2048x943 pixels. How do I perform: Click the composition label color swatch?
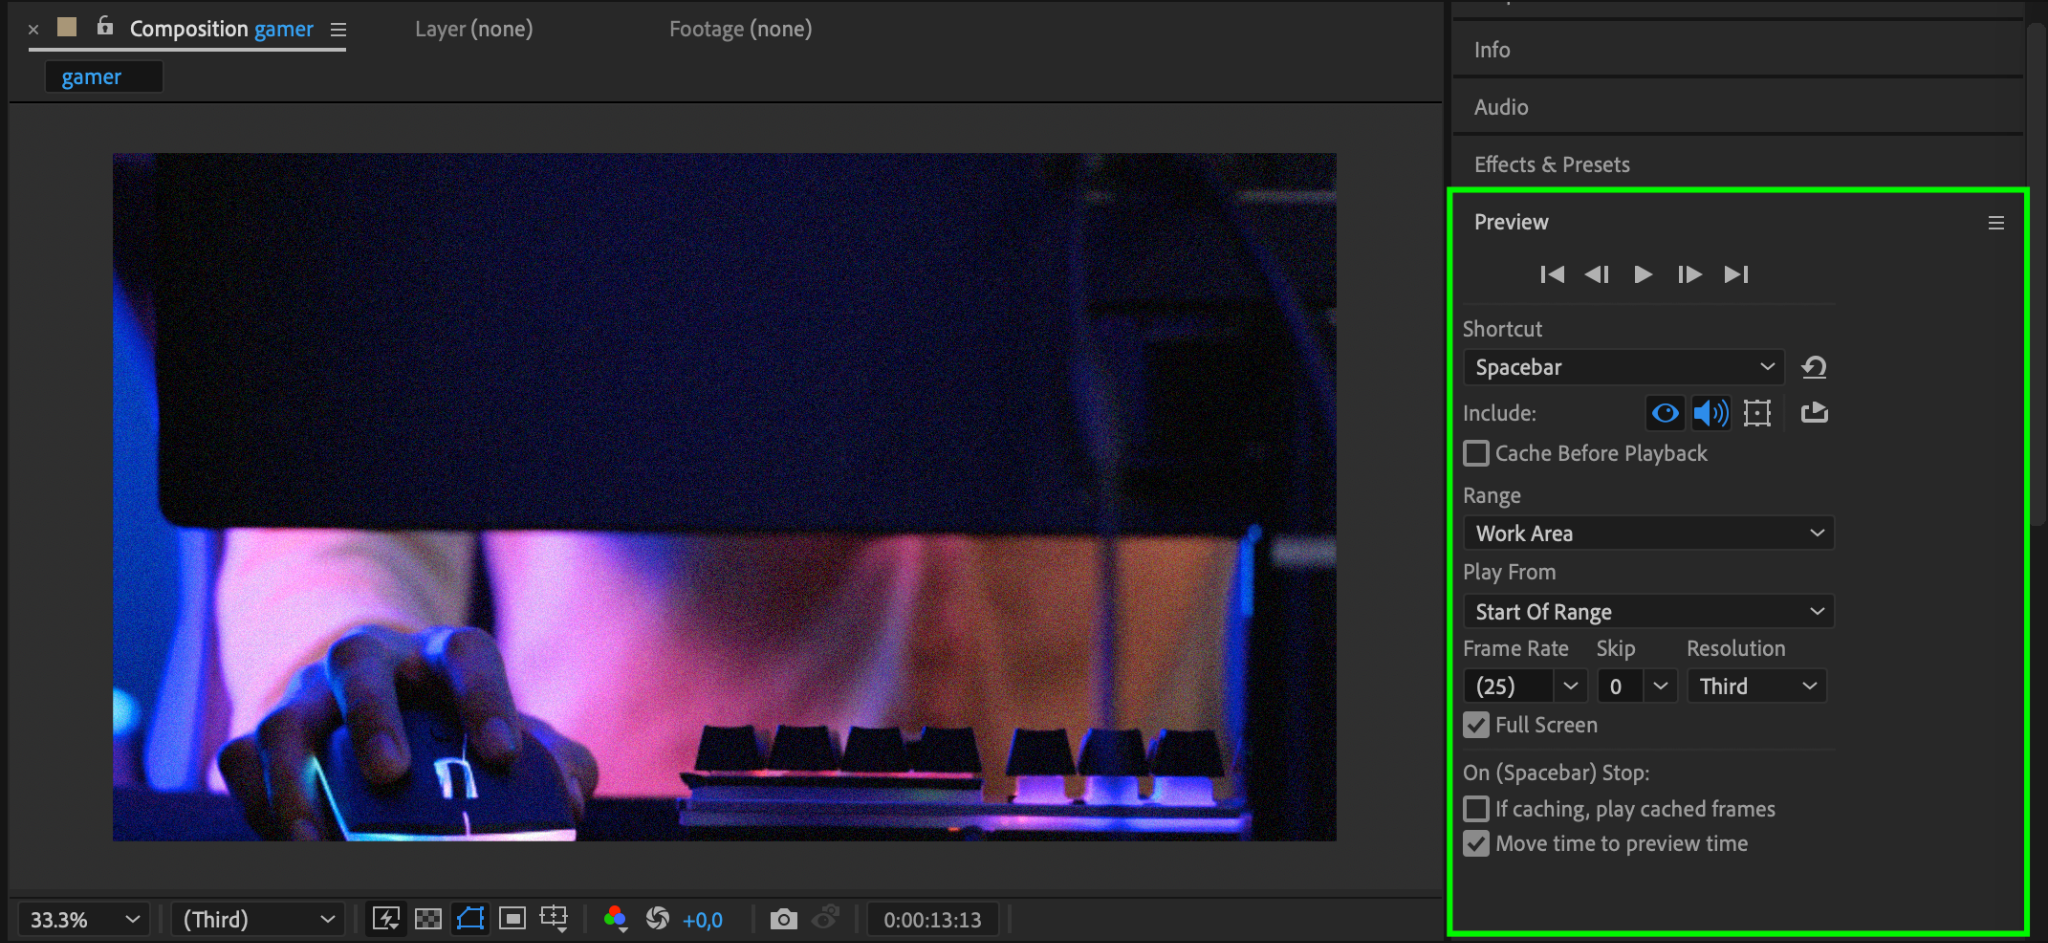[x=67, y=27]
